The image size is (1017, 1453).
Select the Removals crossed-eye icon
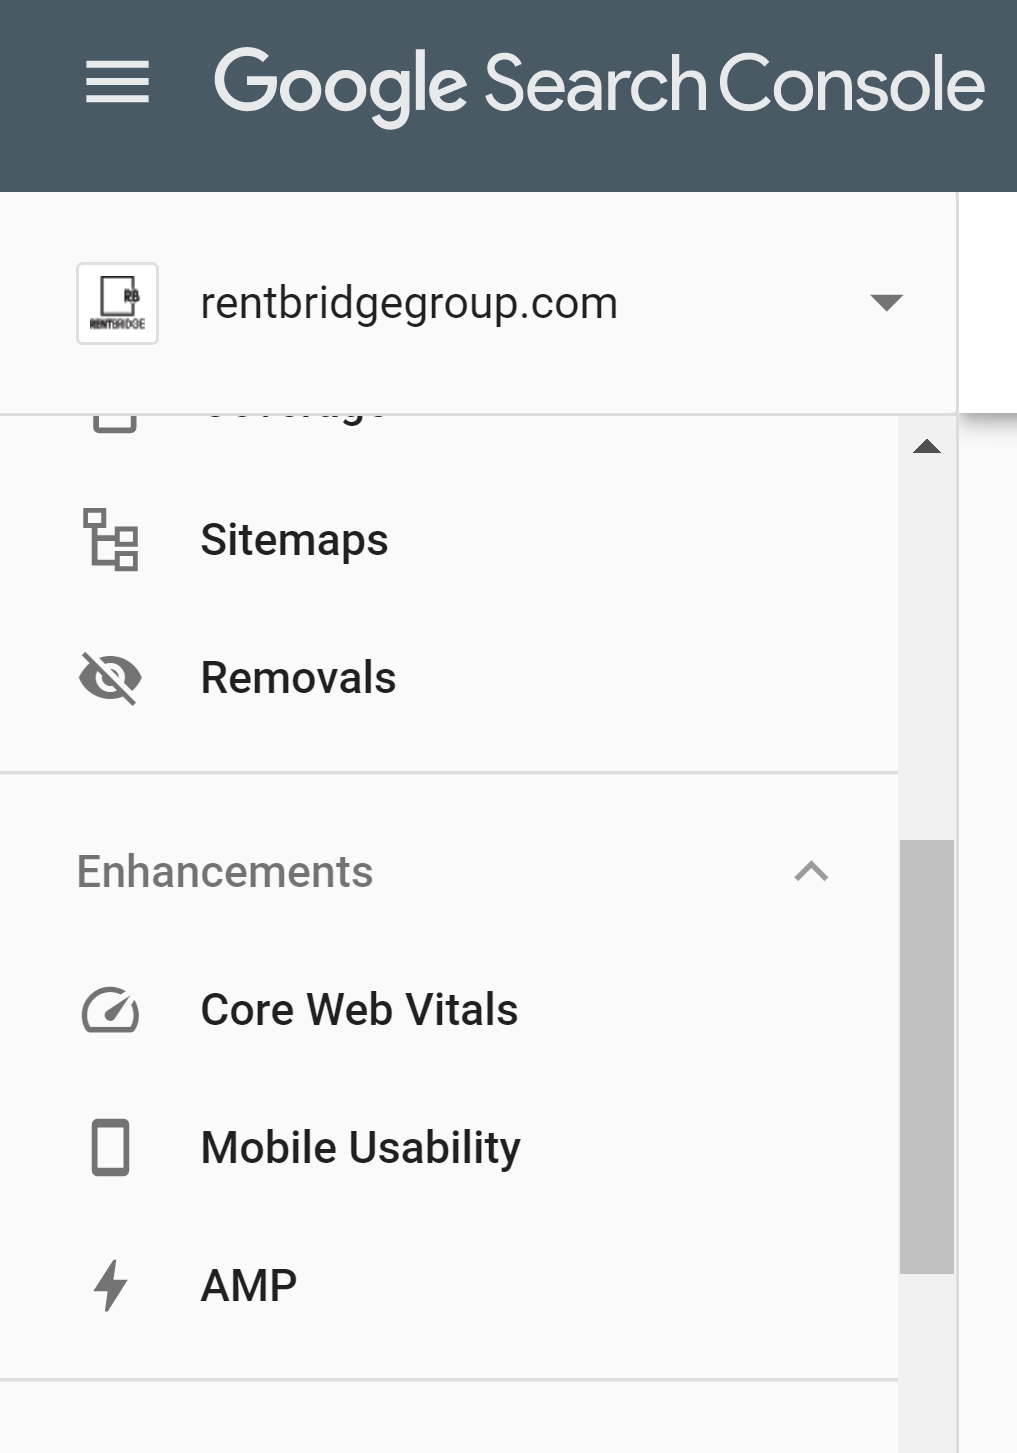[110, 678]
